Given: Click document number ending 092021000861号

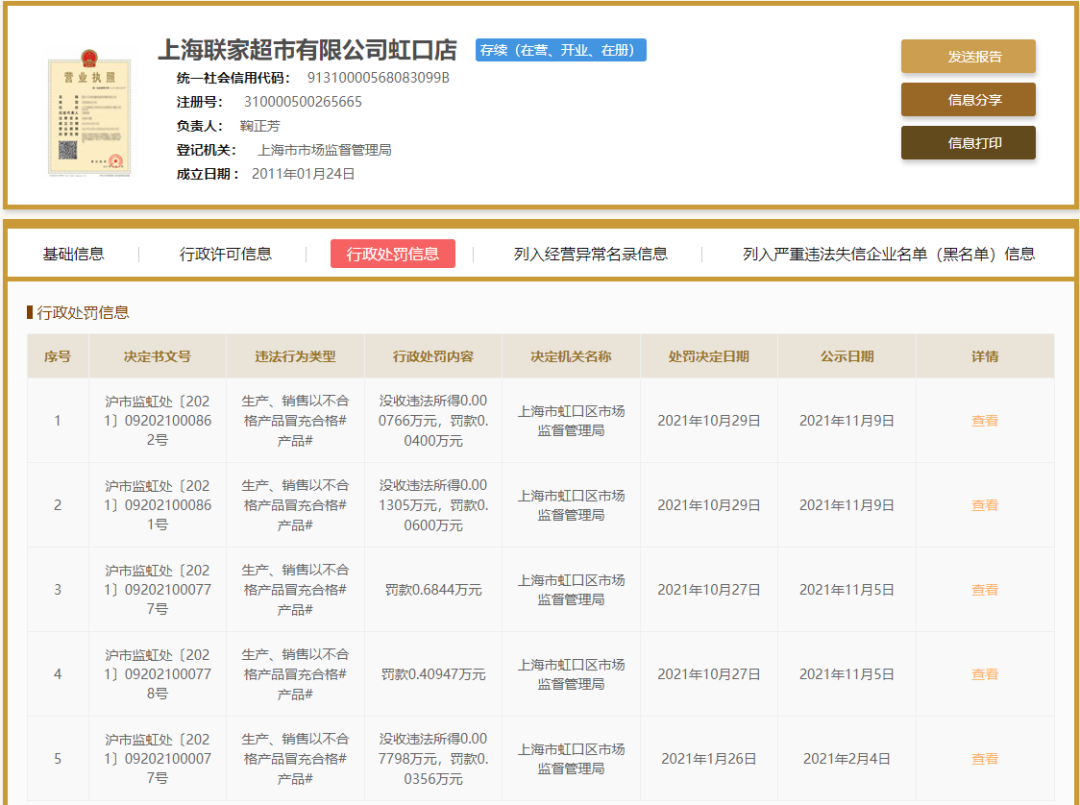Looking at the screenshot, I should (x=158, y=505).
